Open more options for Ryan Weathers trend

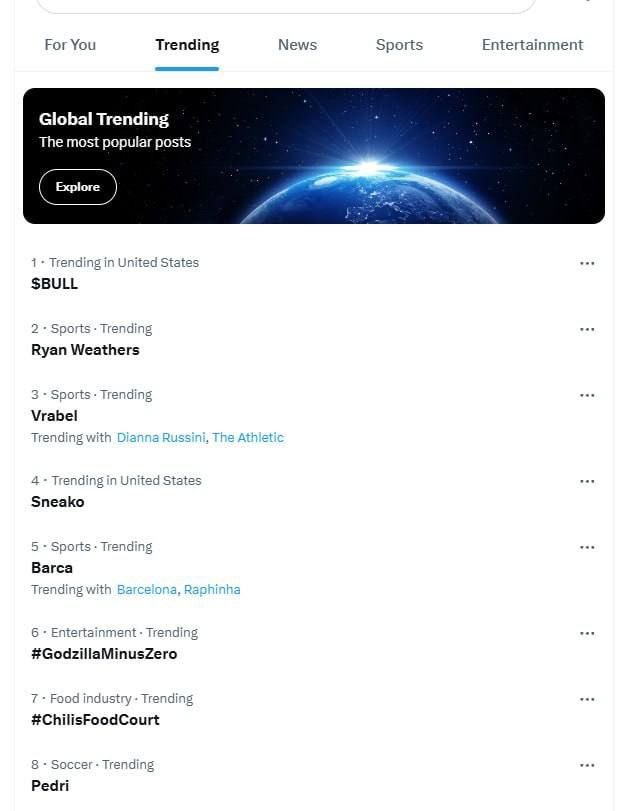pyautogui.click(x=587, y=329)
